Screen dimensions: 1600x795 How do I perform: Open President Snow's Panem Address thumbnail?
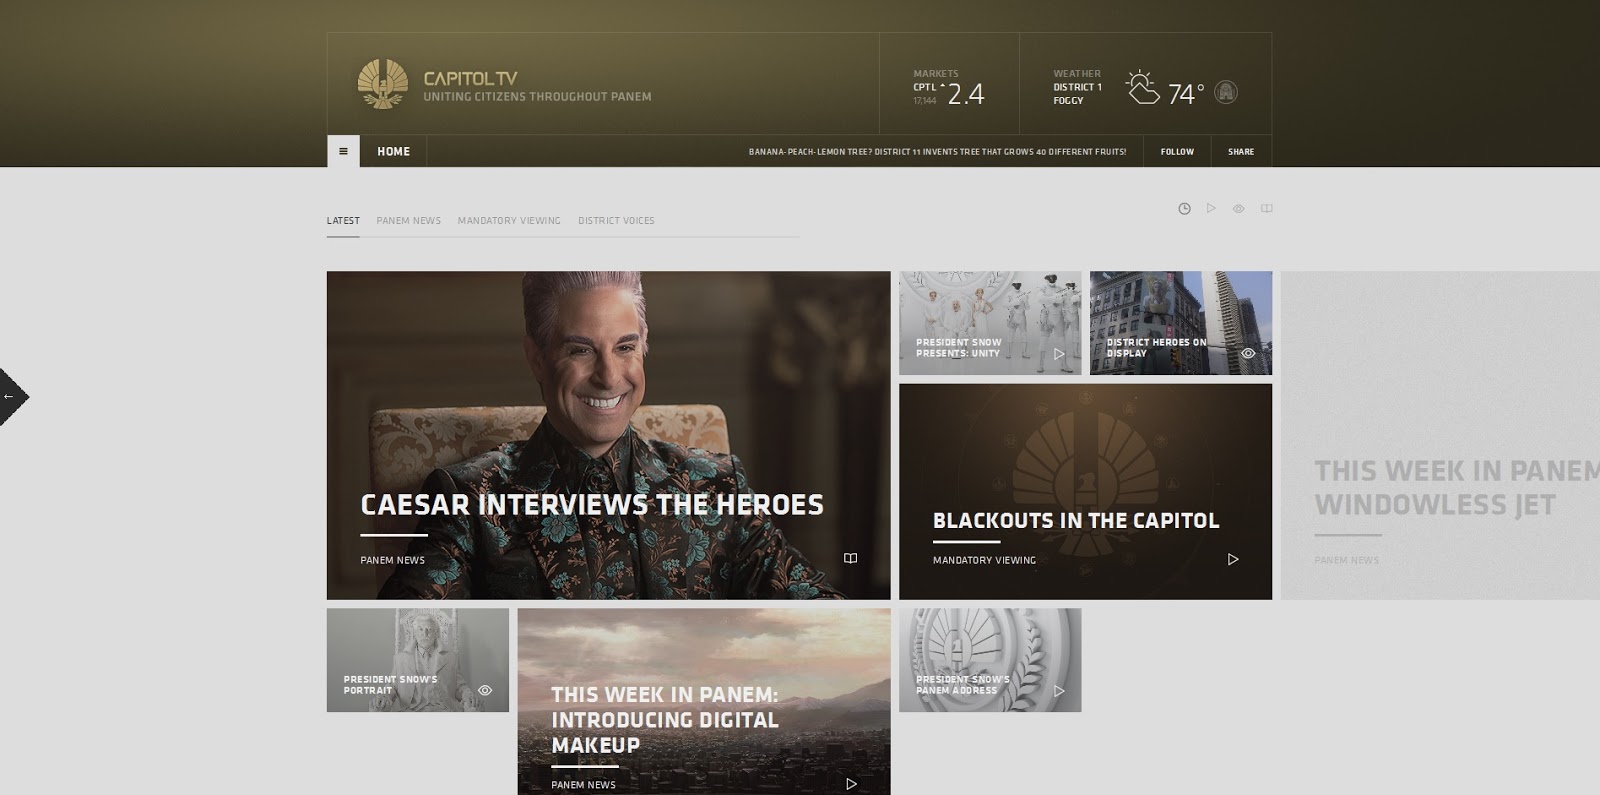coord(990,660)
